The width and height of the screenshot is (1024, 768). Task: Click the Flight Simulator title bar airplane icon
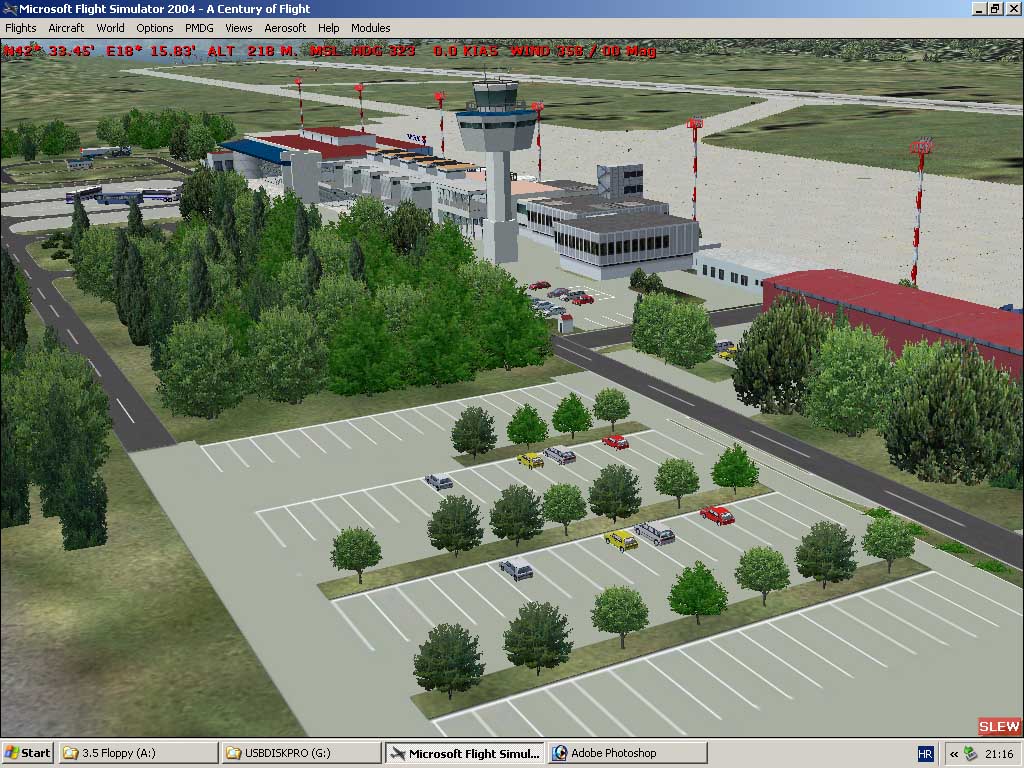click(x=9, y=9)
